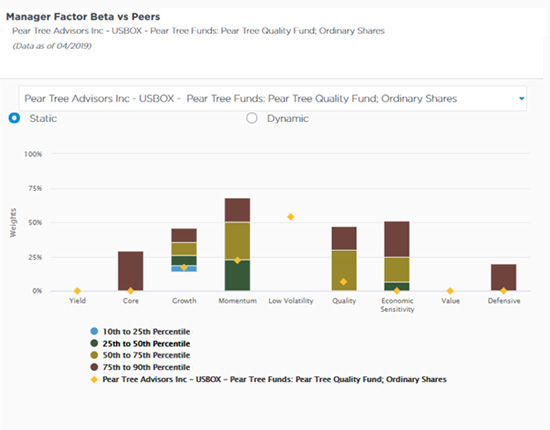
Task: Click the Growth olive bar segment
Action: click(x=184, y=249)
